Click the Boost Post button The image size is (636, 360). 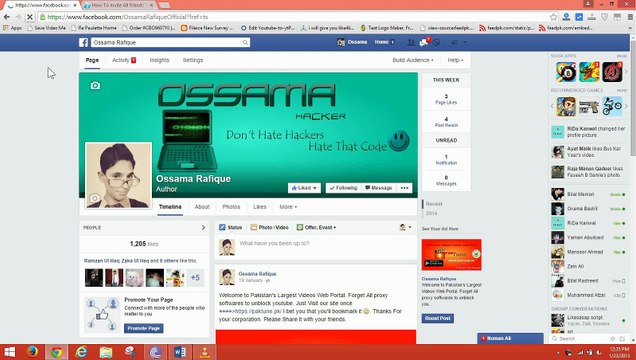pyautogui.click(x=438, y=318)
